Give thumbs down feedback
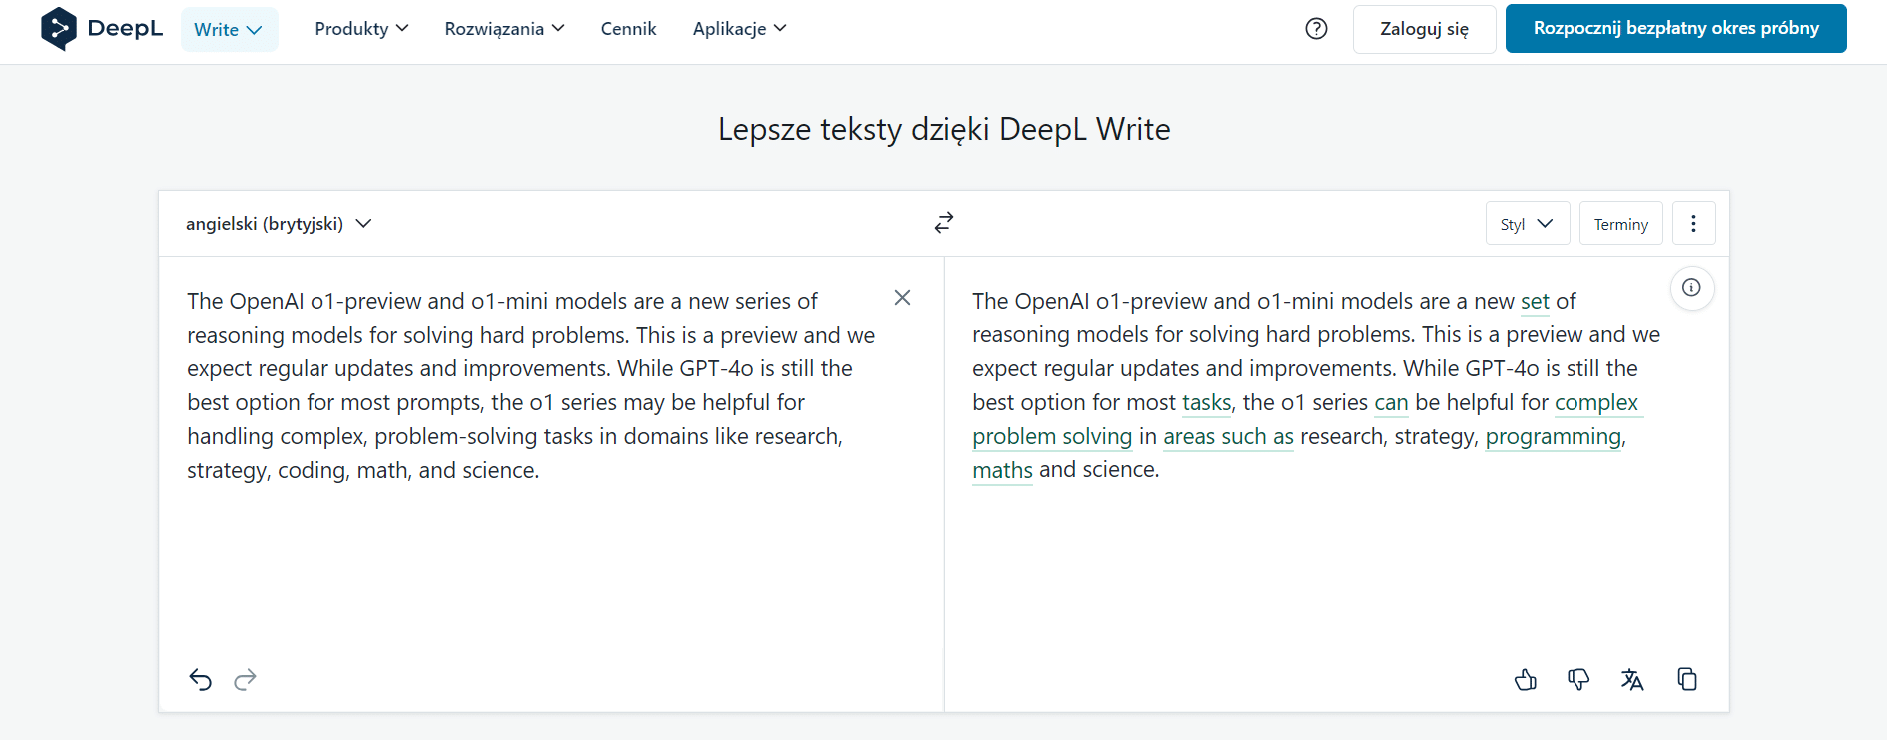1887x740 pixels. click(x=1578, y=680)
